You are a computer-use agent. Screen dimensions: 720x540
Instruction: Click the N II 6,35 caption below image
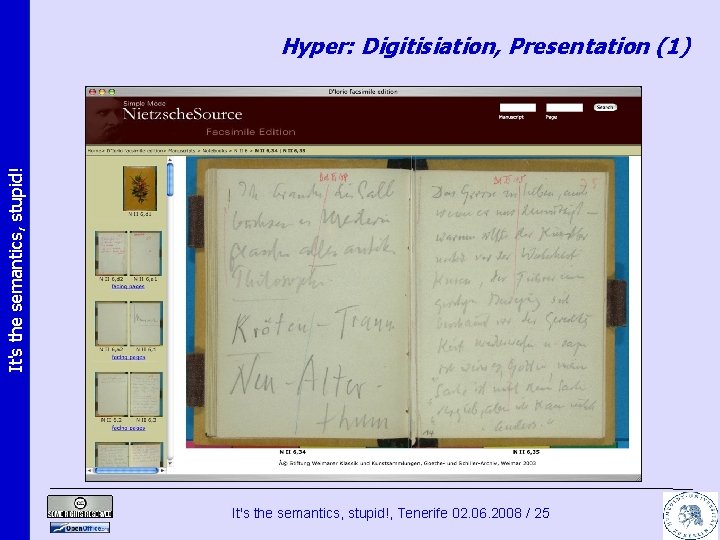click(526, 452)
